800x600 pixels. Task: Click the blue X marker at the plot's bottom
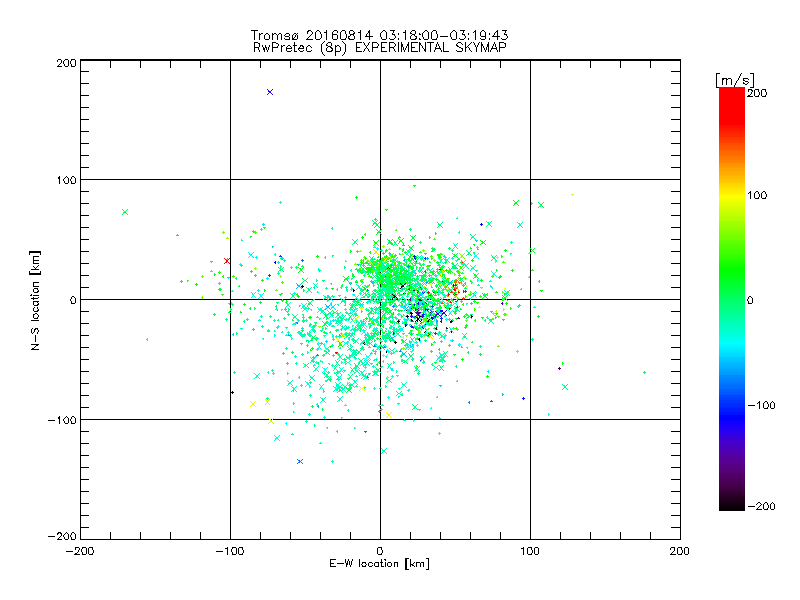coord(300,461)
